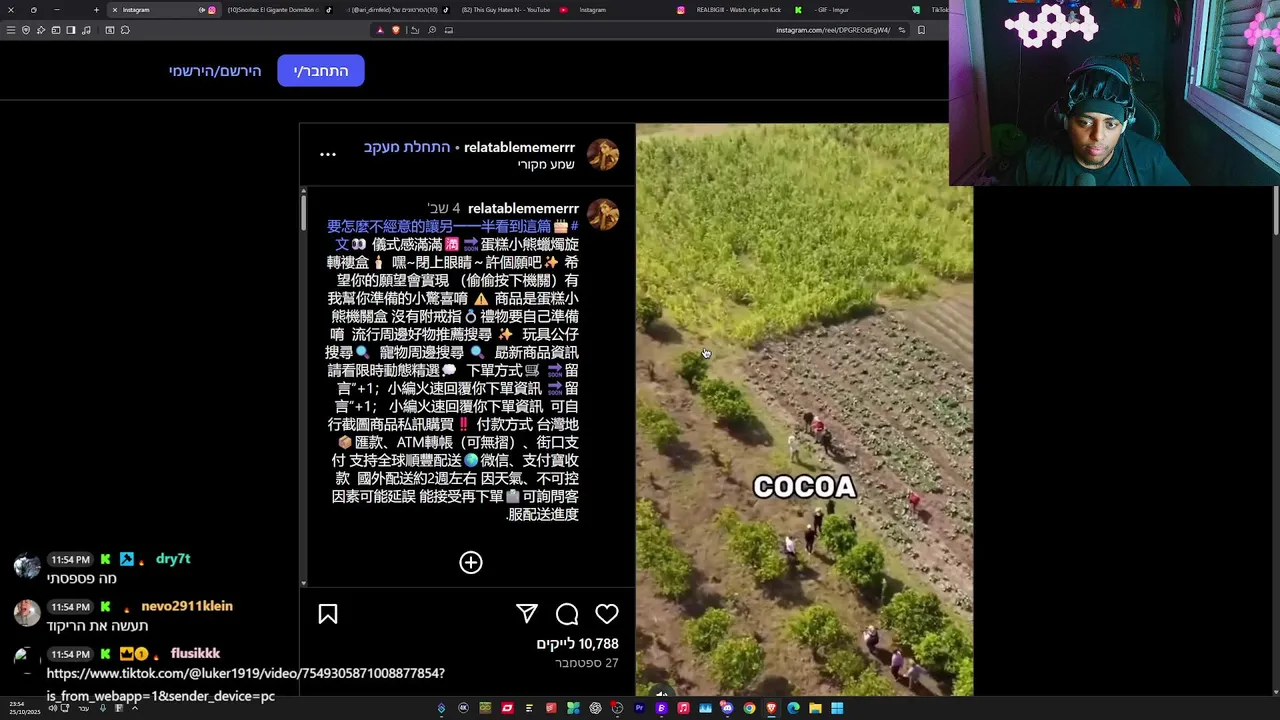Open the three-dot more options menu

[328, 154]
